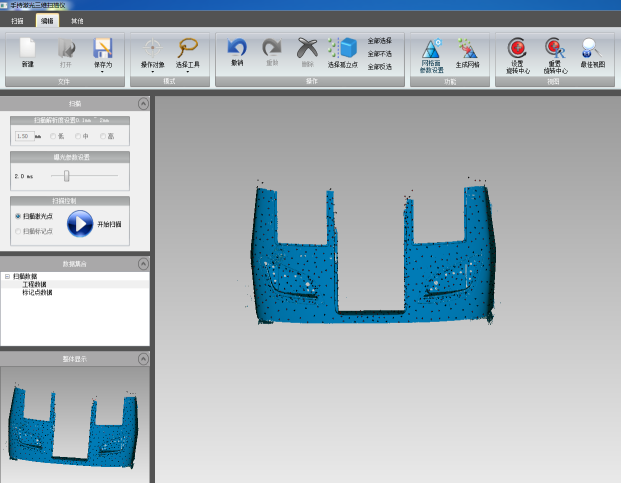Switch to the Other (其他) tab
The height and width of the screenshot is (483, 621).
[x=77, y=20]
